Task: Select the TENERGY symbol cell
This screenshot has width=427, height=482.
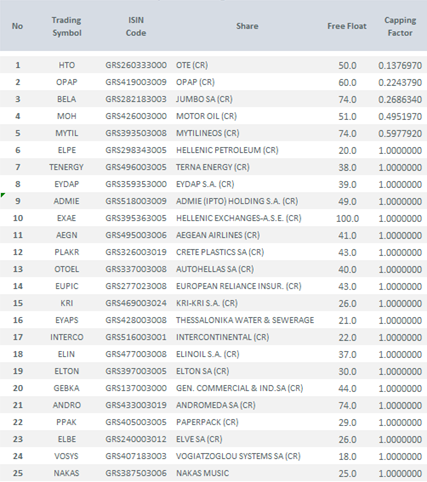Action: click(x=67, y=167)
